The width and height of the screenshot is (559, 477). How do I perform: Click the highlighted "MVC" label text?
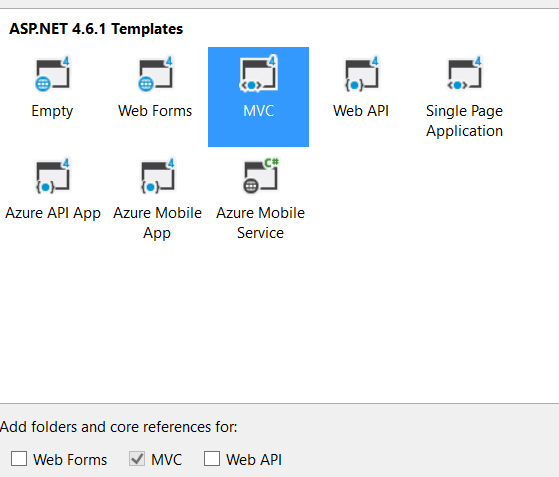click(x=259, y=111)
